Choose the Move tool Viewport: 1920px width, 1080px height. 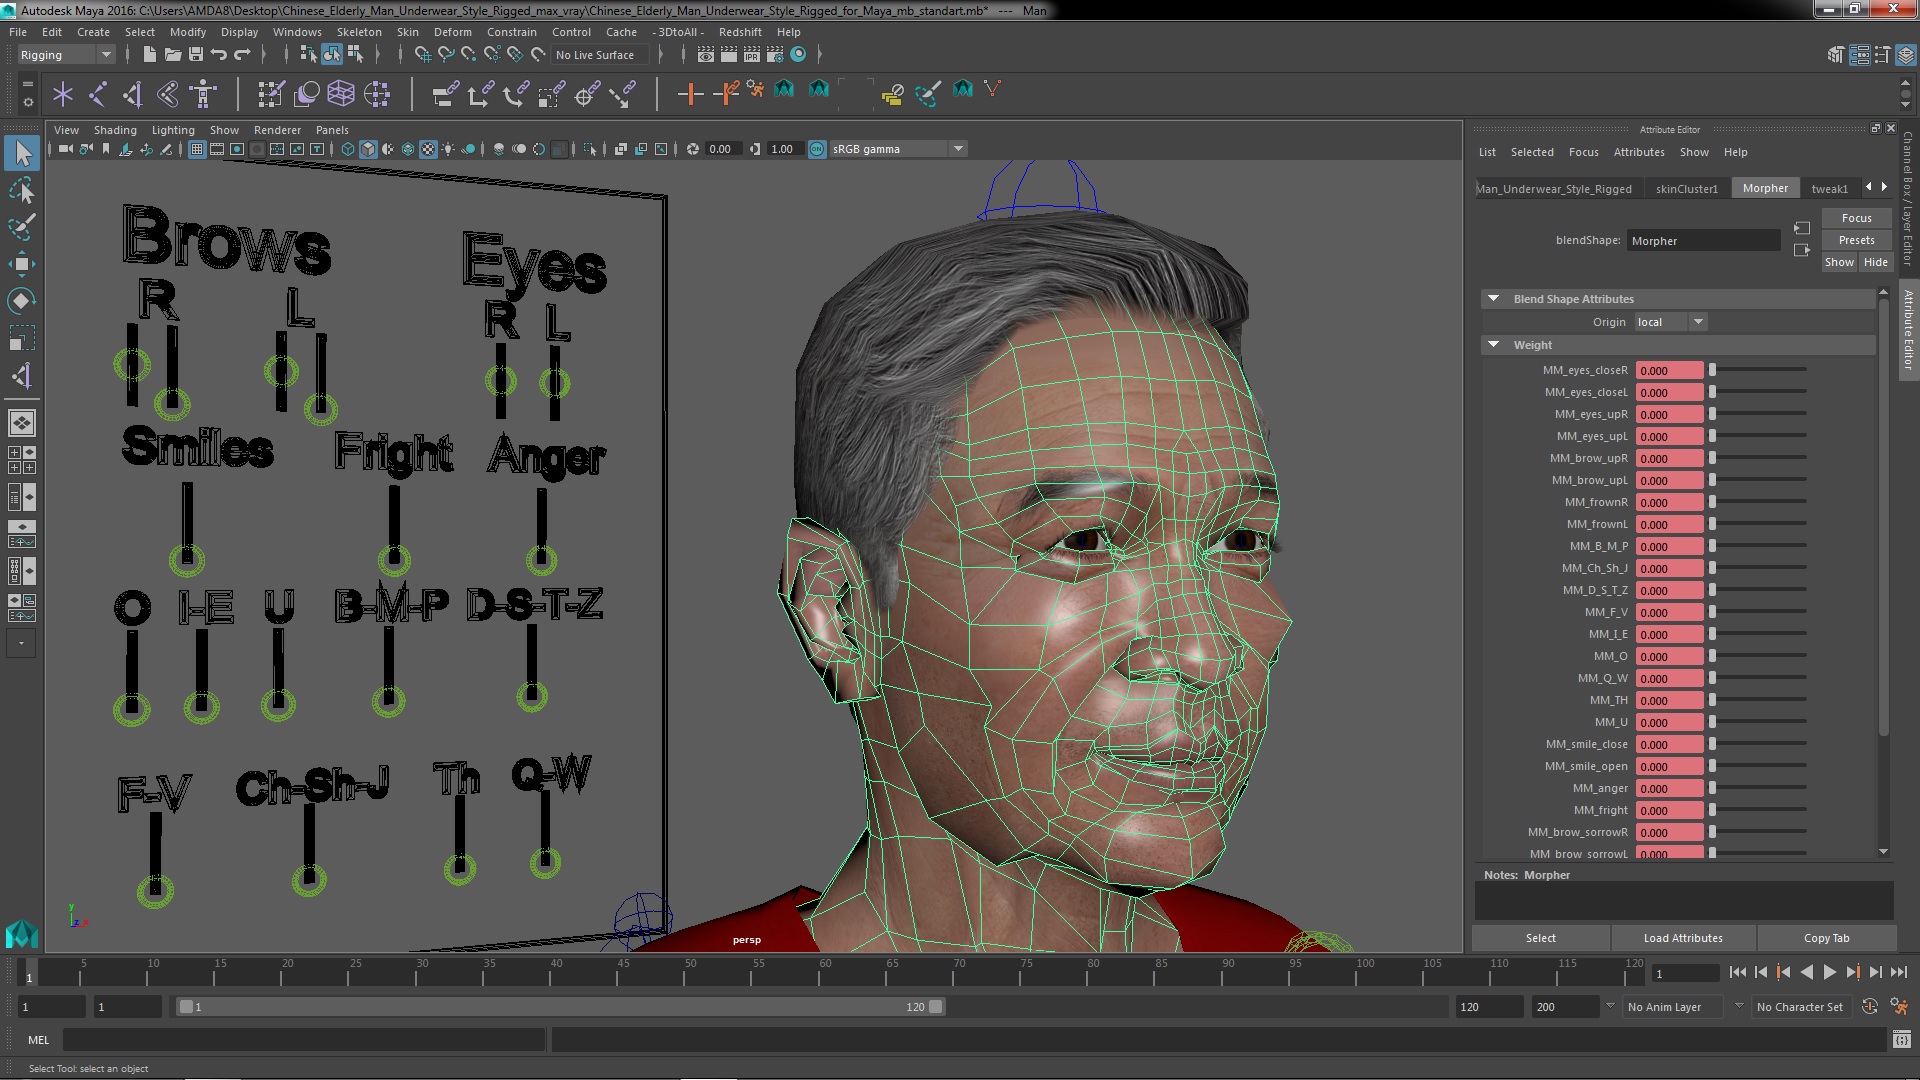click(x=22, y=264)
